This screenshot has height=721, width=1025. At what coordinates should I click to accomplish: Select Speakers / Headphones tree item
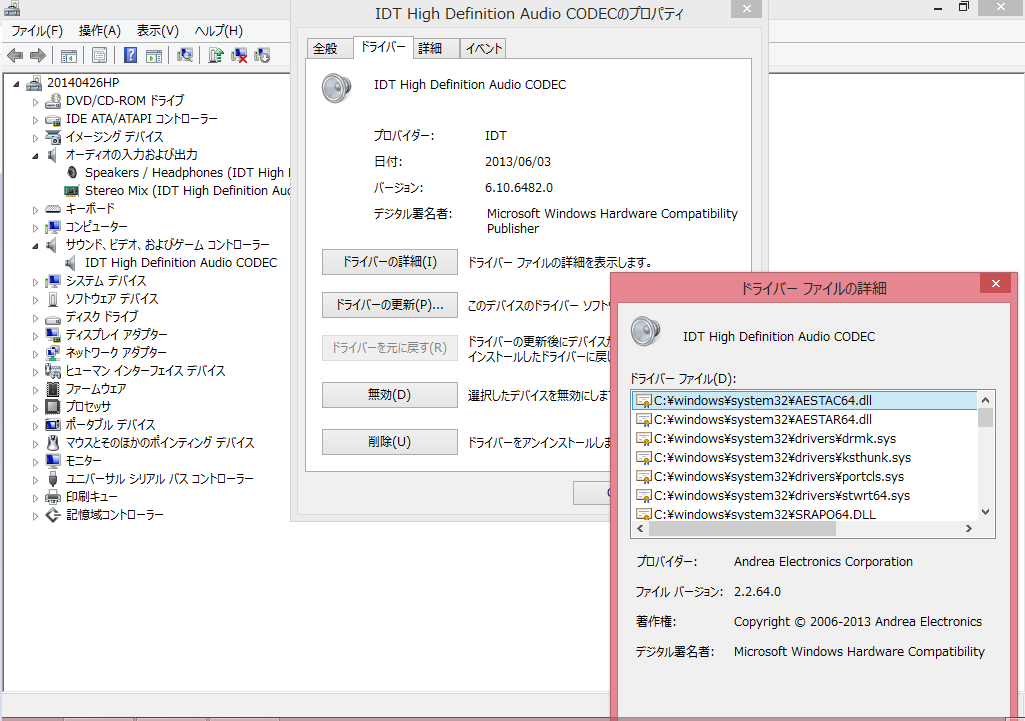click(x=187, y=173)
